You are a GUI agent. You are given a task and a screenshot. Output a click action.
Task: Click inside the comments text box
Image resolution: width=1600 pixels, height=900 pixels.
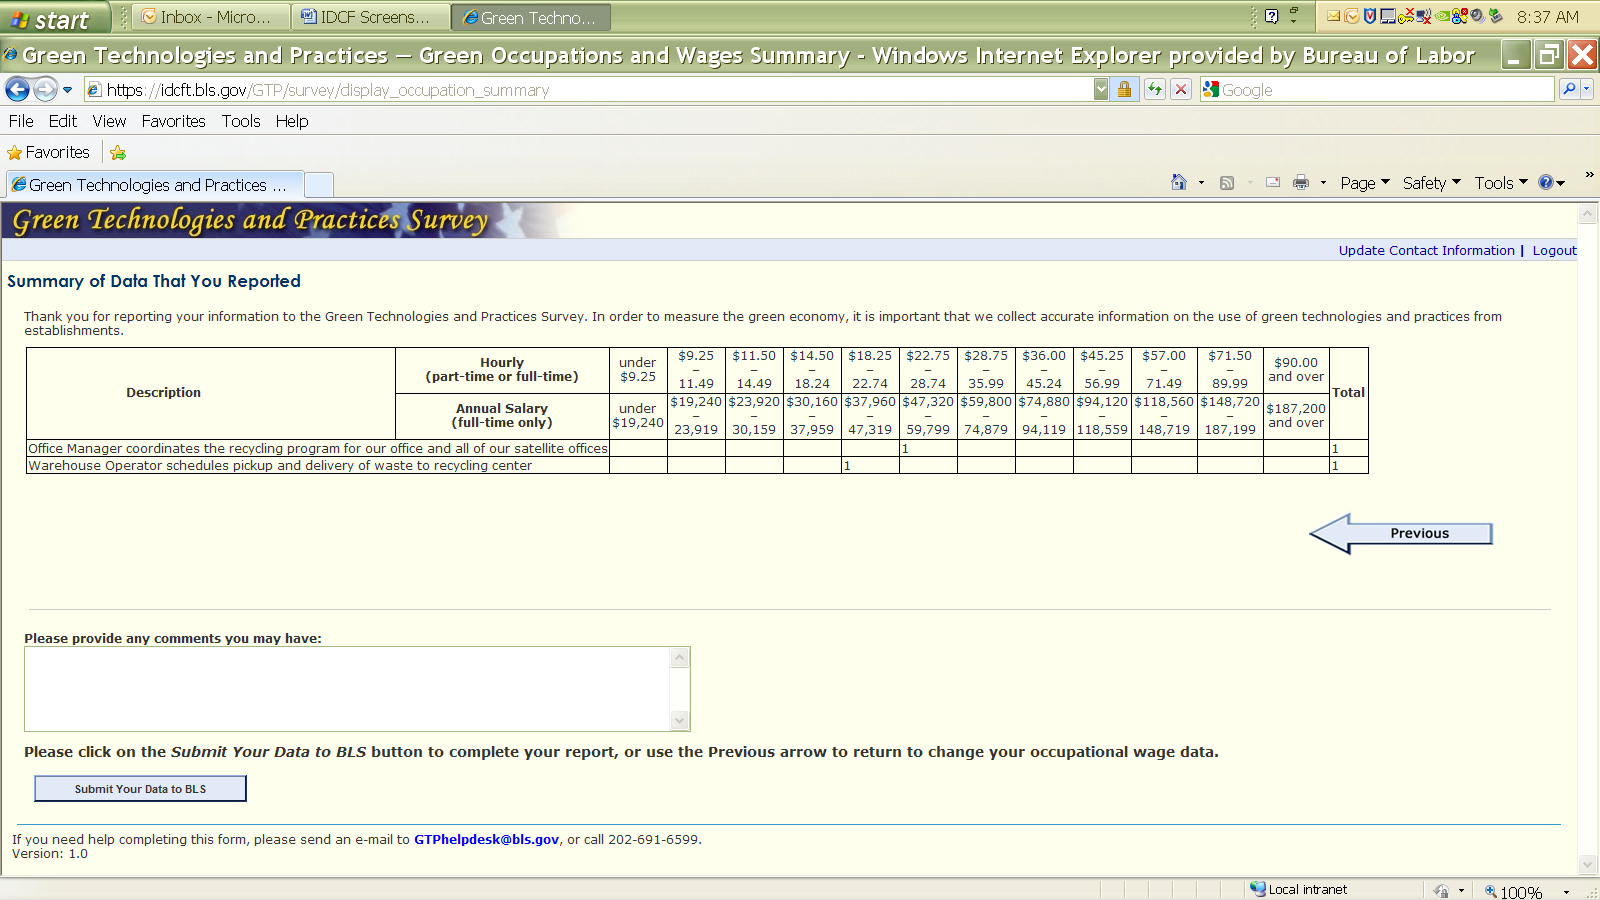tap(347, 689)
